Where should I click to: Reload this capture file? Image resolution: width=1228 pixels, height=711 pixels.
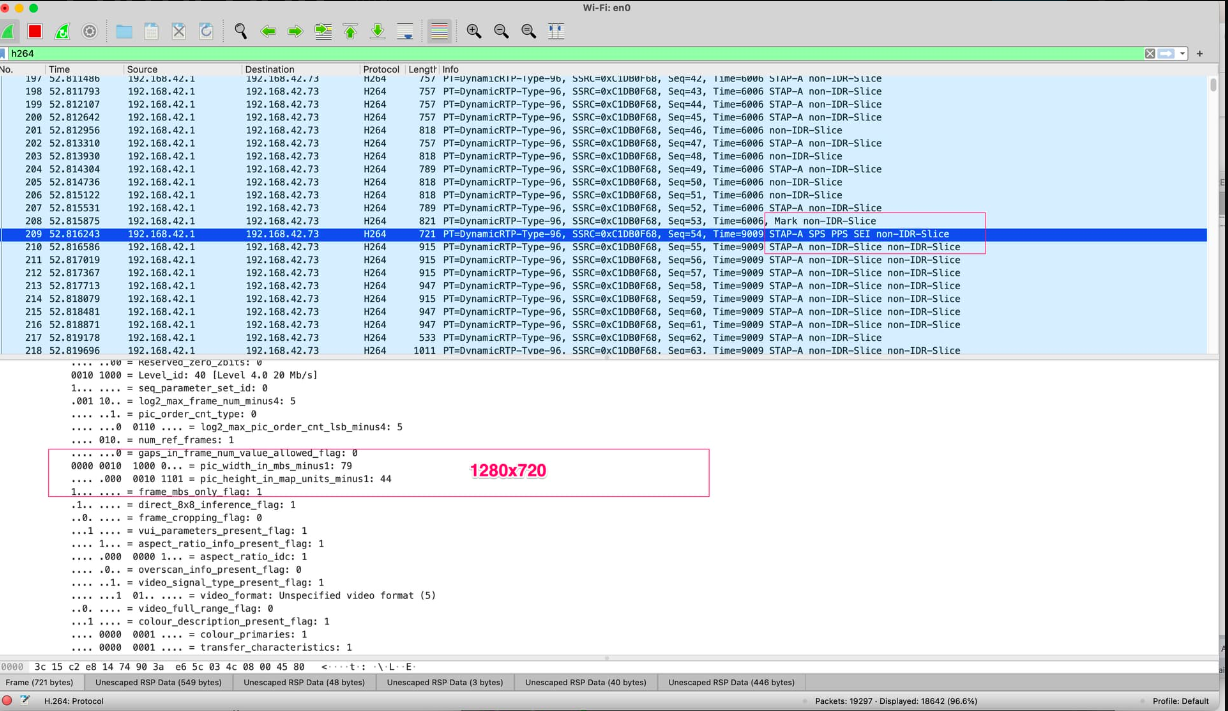206,31
